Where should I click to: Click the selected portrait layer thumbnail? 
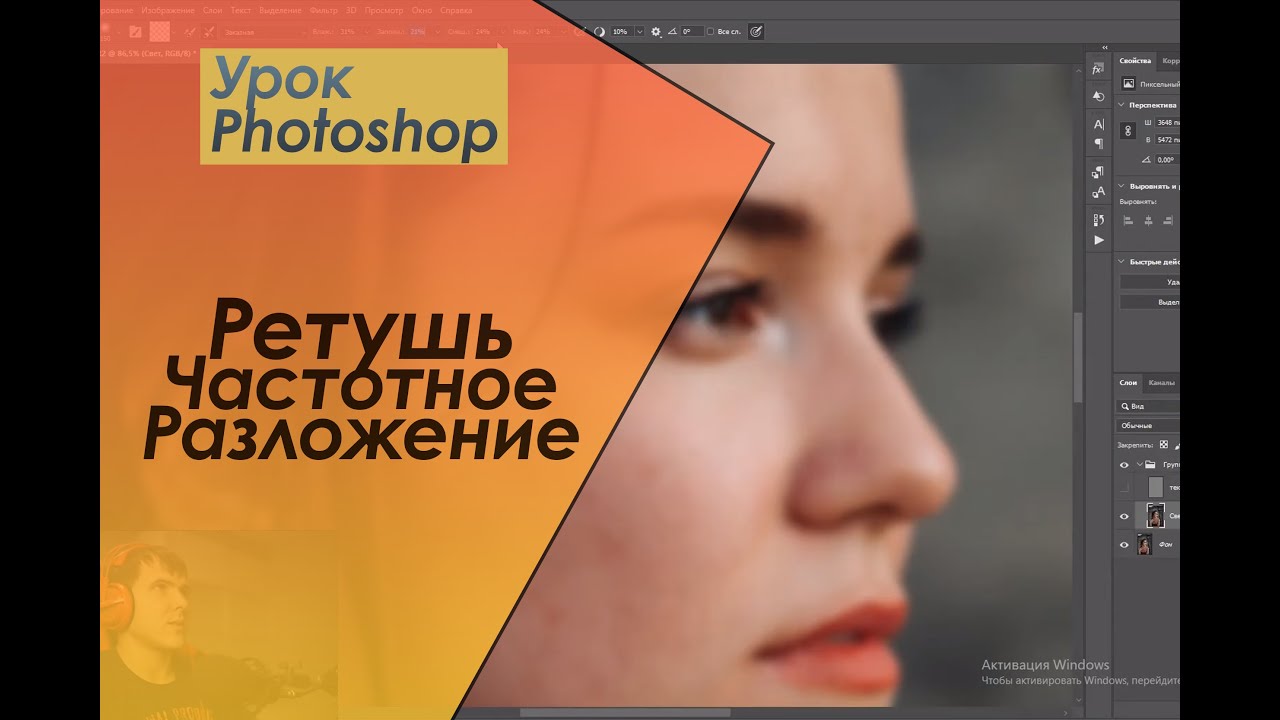[x=1156, y=516]
